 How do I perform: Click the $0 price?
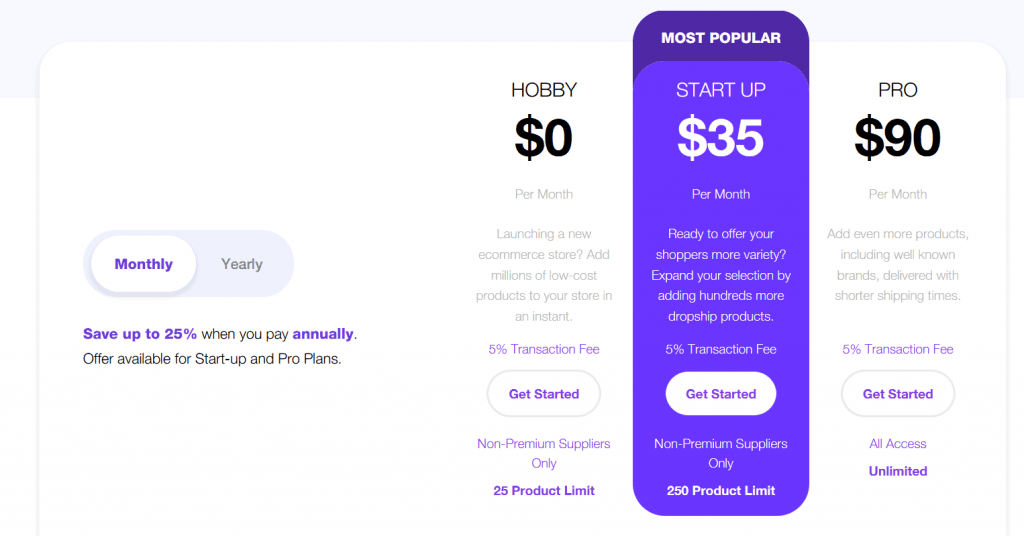pos(543,138)
